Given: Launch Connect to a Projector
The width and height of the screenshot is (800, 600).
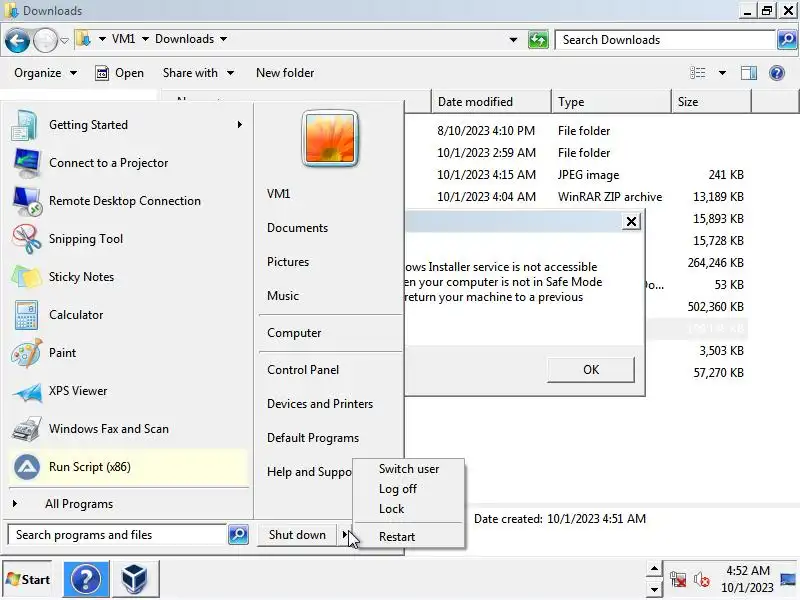Looking at the screenshot, I should coord(128,163).
